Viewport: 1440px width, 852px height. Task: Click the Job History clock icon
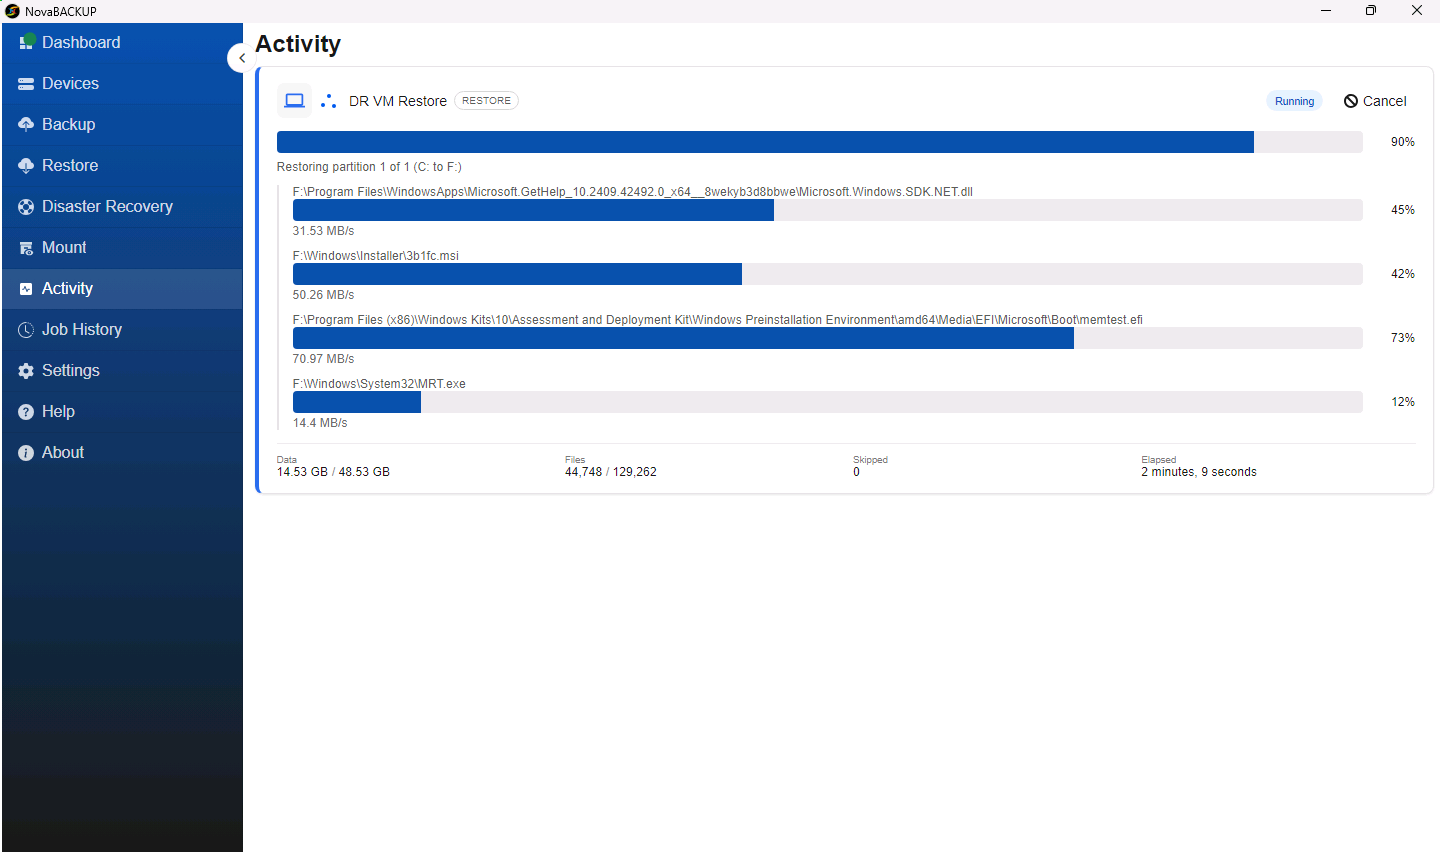click(26, 330)
